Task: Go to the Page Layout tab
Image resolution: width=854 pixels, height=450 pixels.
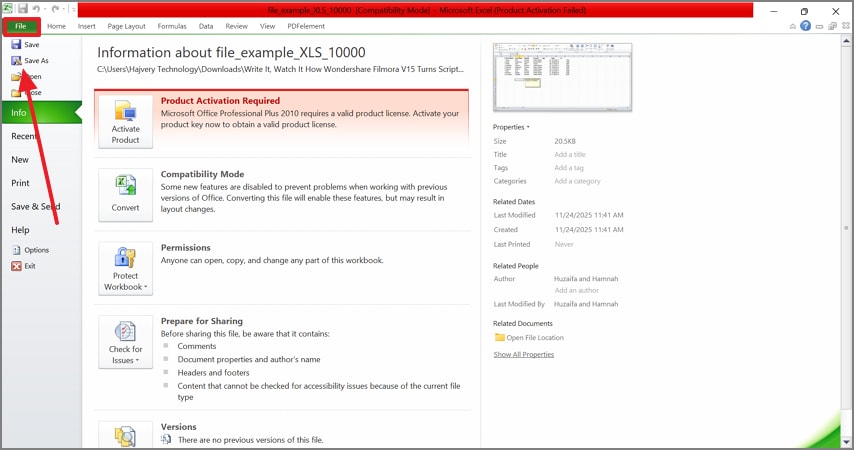Action: pos(126,26)
